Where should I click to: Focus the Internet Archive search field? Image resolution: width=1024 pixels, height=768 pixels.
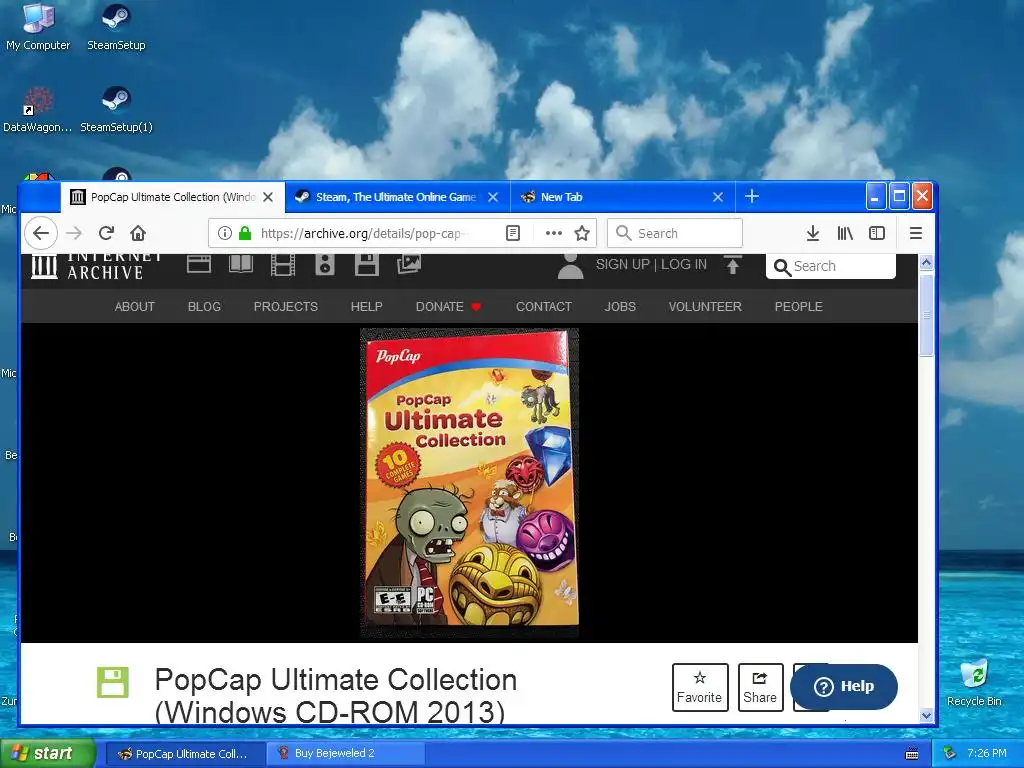tap(831, 266)
